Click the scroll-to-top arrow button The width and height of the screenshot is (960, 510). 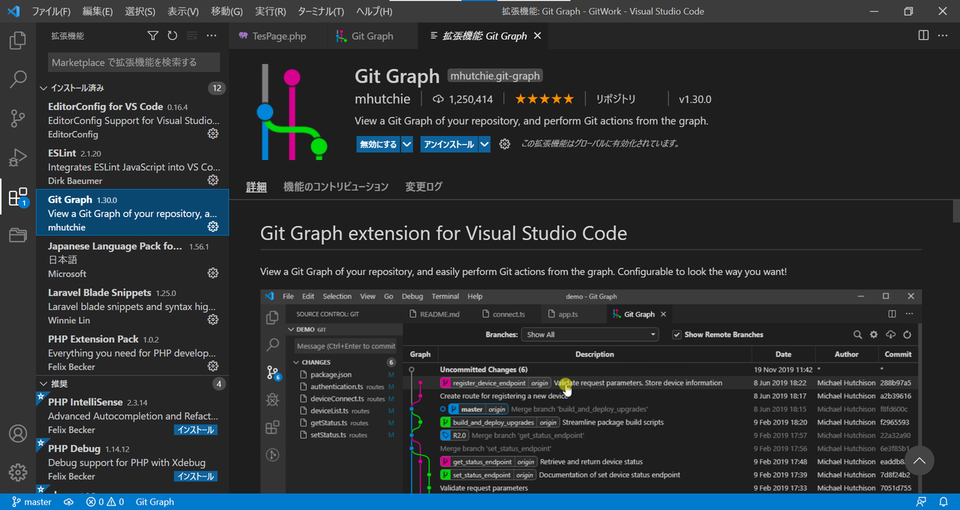(920, 460)
